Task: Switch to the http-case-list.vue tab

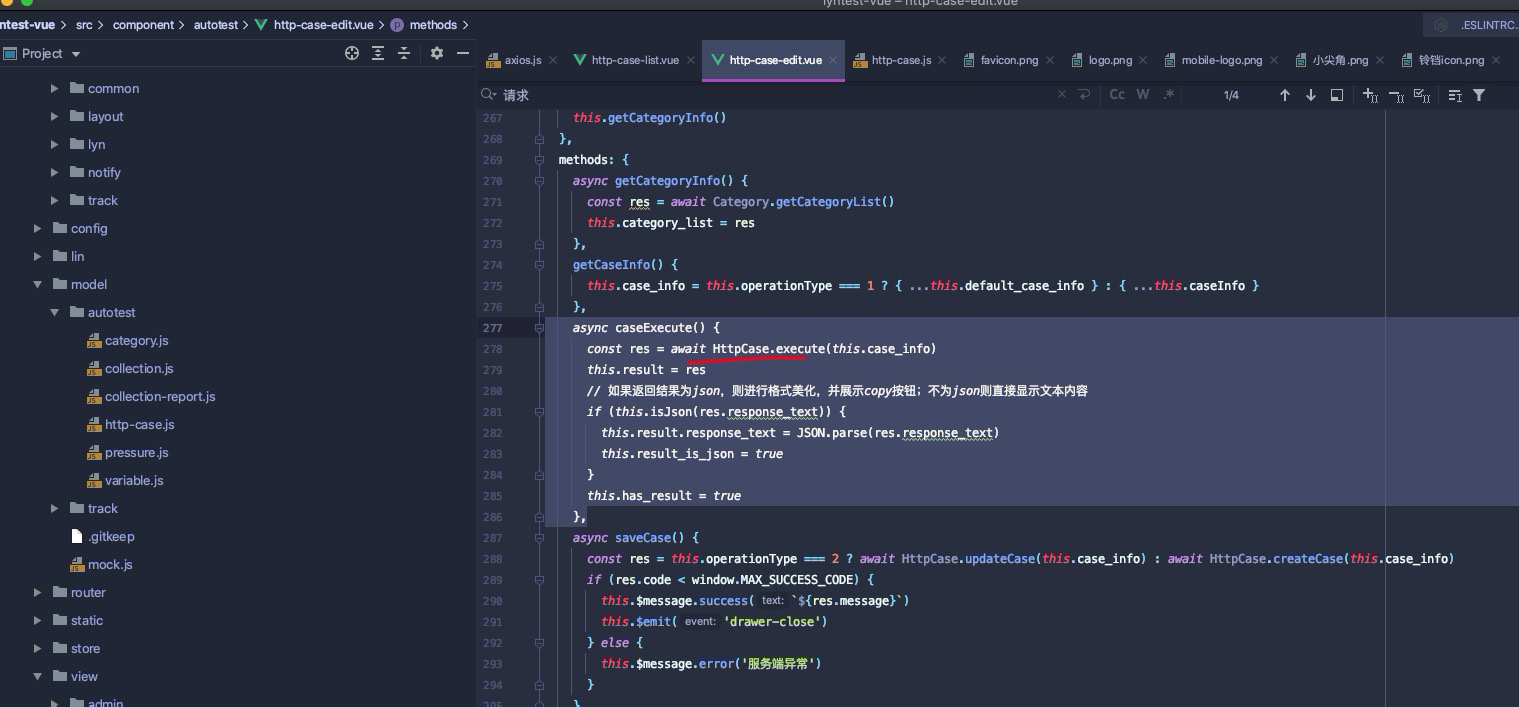Action: 635,60
